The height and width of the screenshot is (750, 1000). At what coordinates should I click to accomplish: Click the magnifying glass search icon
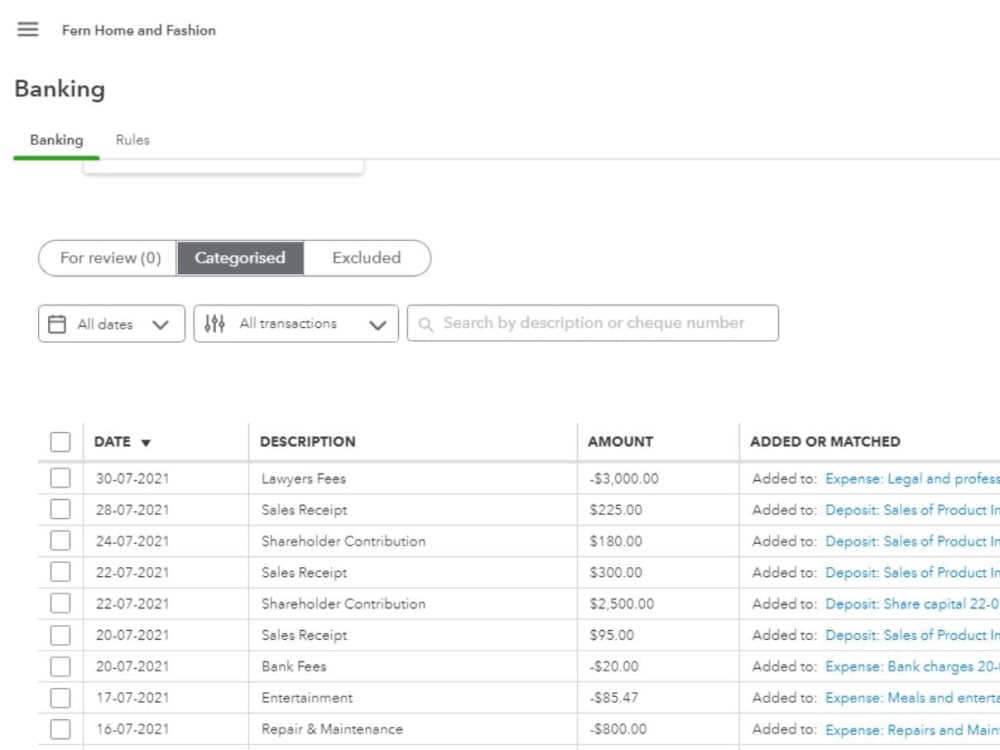coord(426,323)
